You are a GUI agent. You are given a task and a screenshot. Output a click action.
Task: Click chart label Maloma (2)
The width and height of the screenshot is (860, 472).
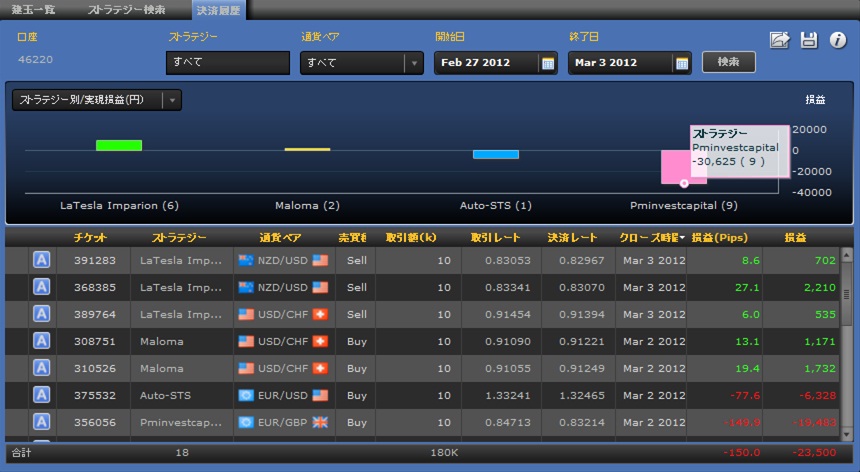click(307, 206)
